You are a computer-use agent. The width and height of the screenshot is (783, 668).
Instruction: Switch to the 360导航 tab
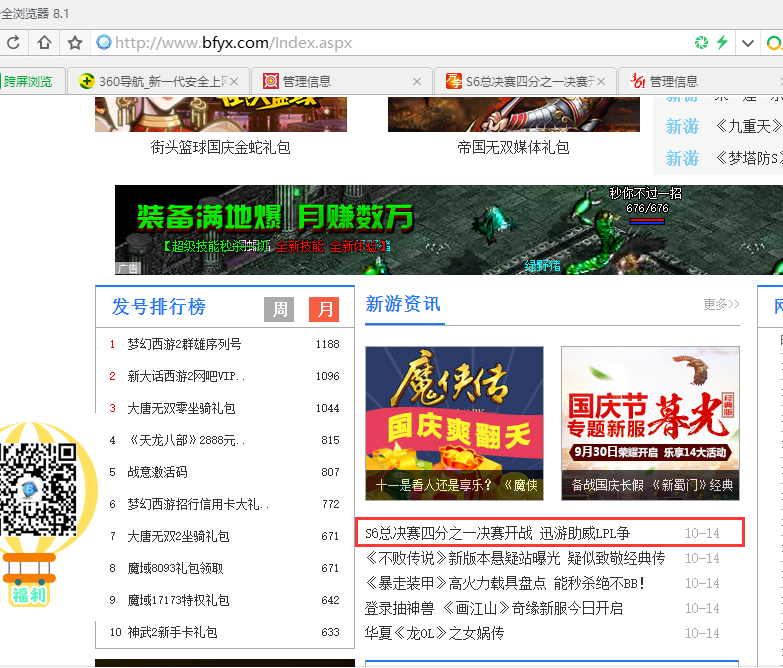pos(157,81)
